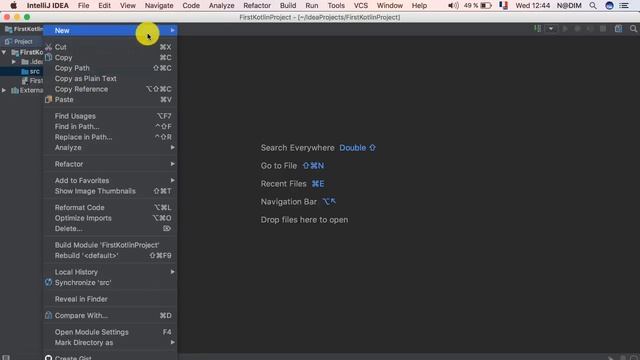Open the Edit menu
The height and width of the screenshot is (360, 640).
click(104, 5)
